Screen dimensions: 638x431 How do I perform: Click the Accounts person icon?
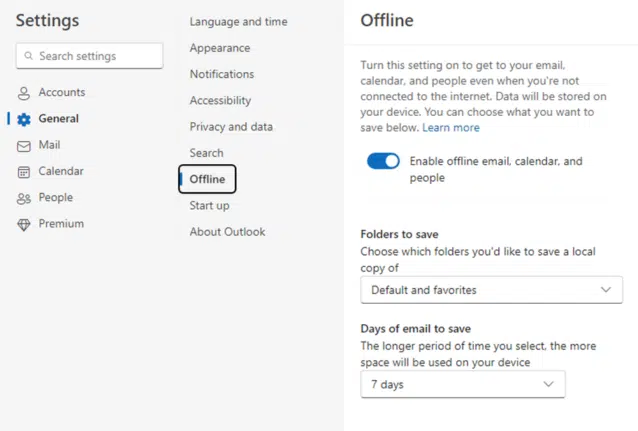[24, 93]
